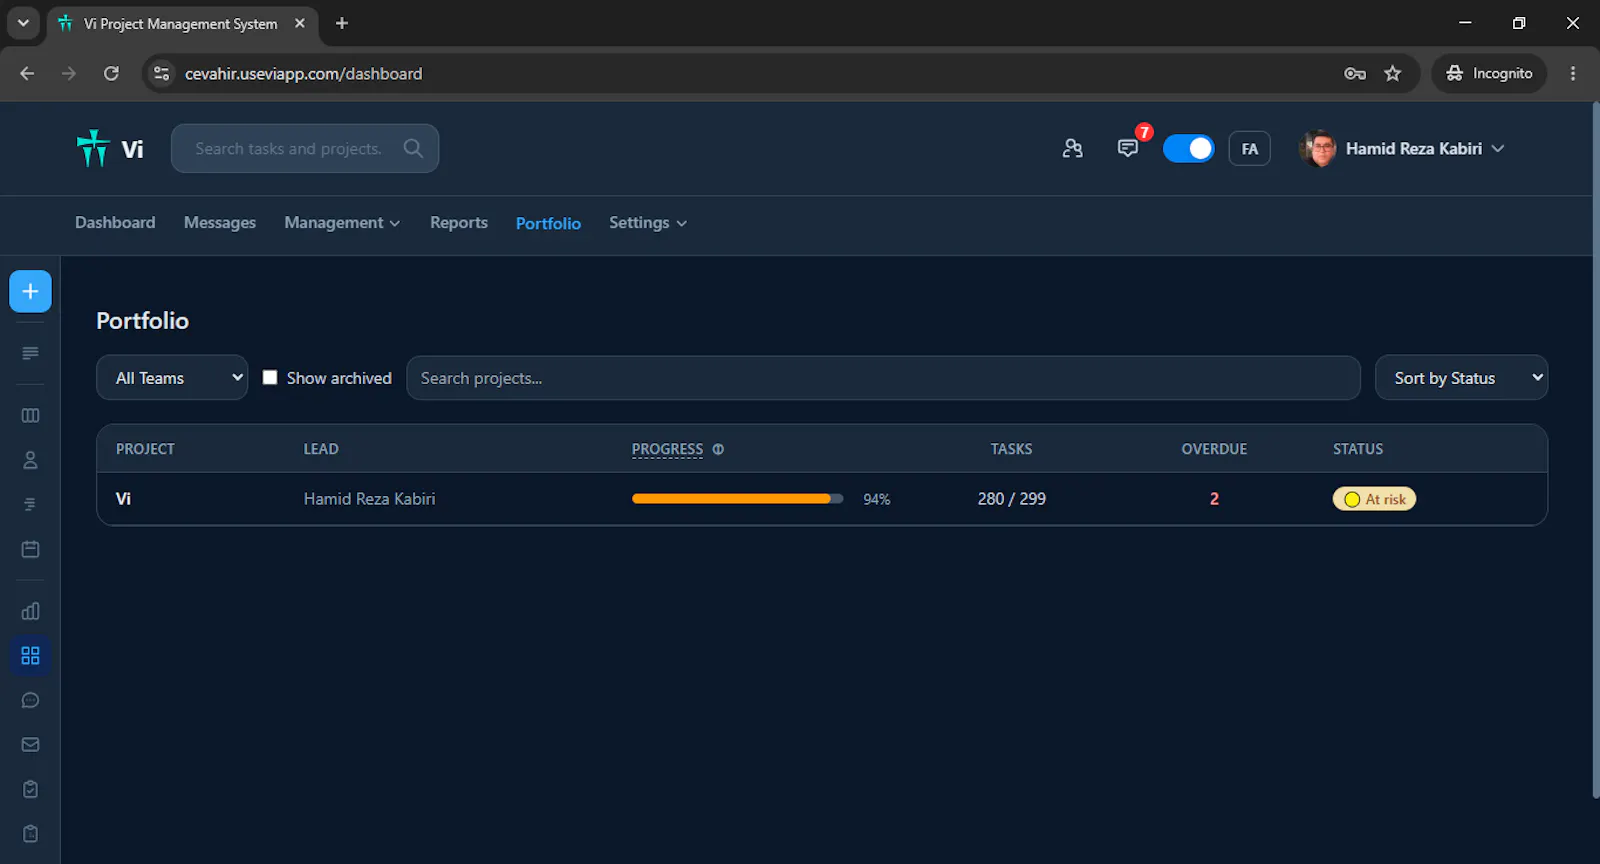Screen dimensions: 1600x864
Task: Check the Show archived checkbox
Action: pos(270,377)
